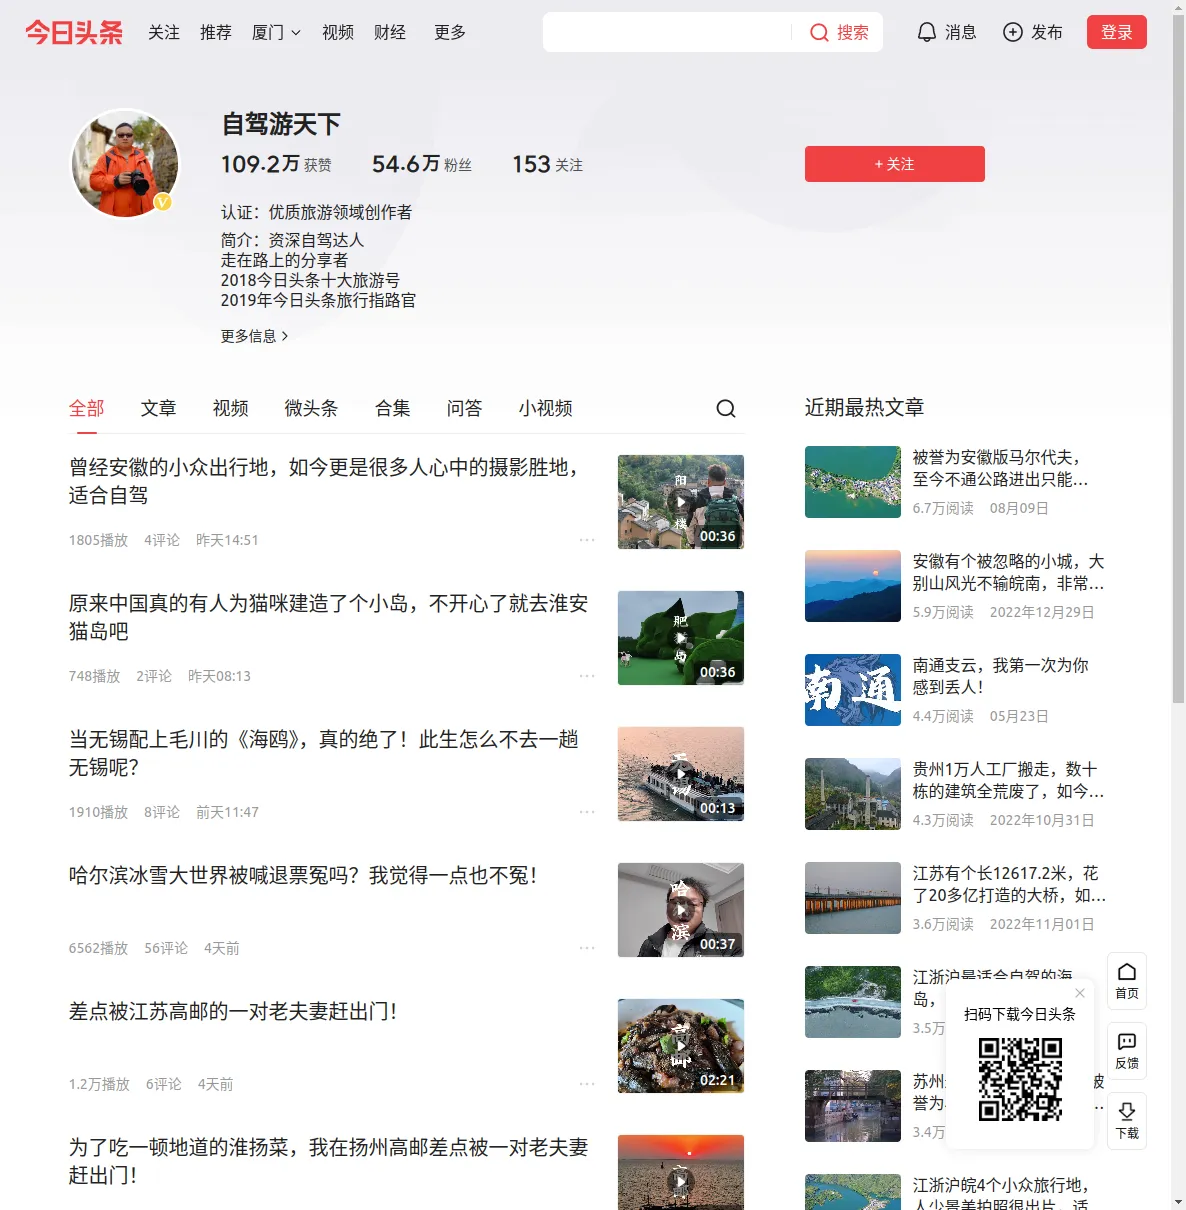
Task: Open more options for 哈尔滨冰雪大世界 post
Action: pyautogui.click(x=587, y=948)
